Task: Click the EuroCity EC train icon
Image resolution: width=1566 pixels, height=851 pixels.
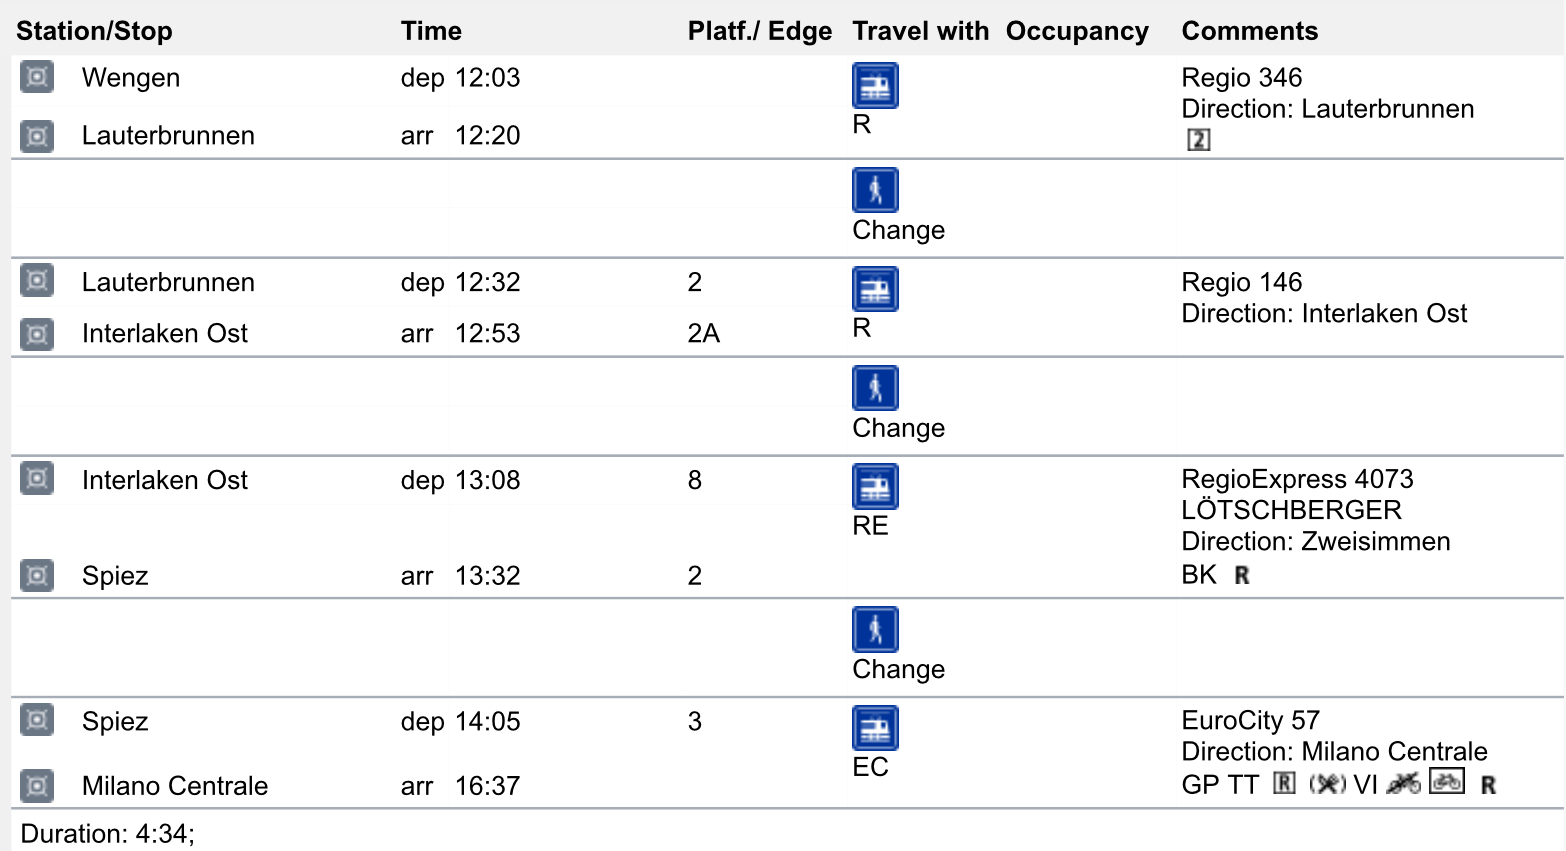Action: 875,729
